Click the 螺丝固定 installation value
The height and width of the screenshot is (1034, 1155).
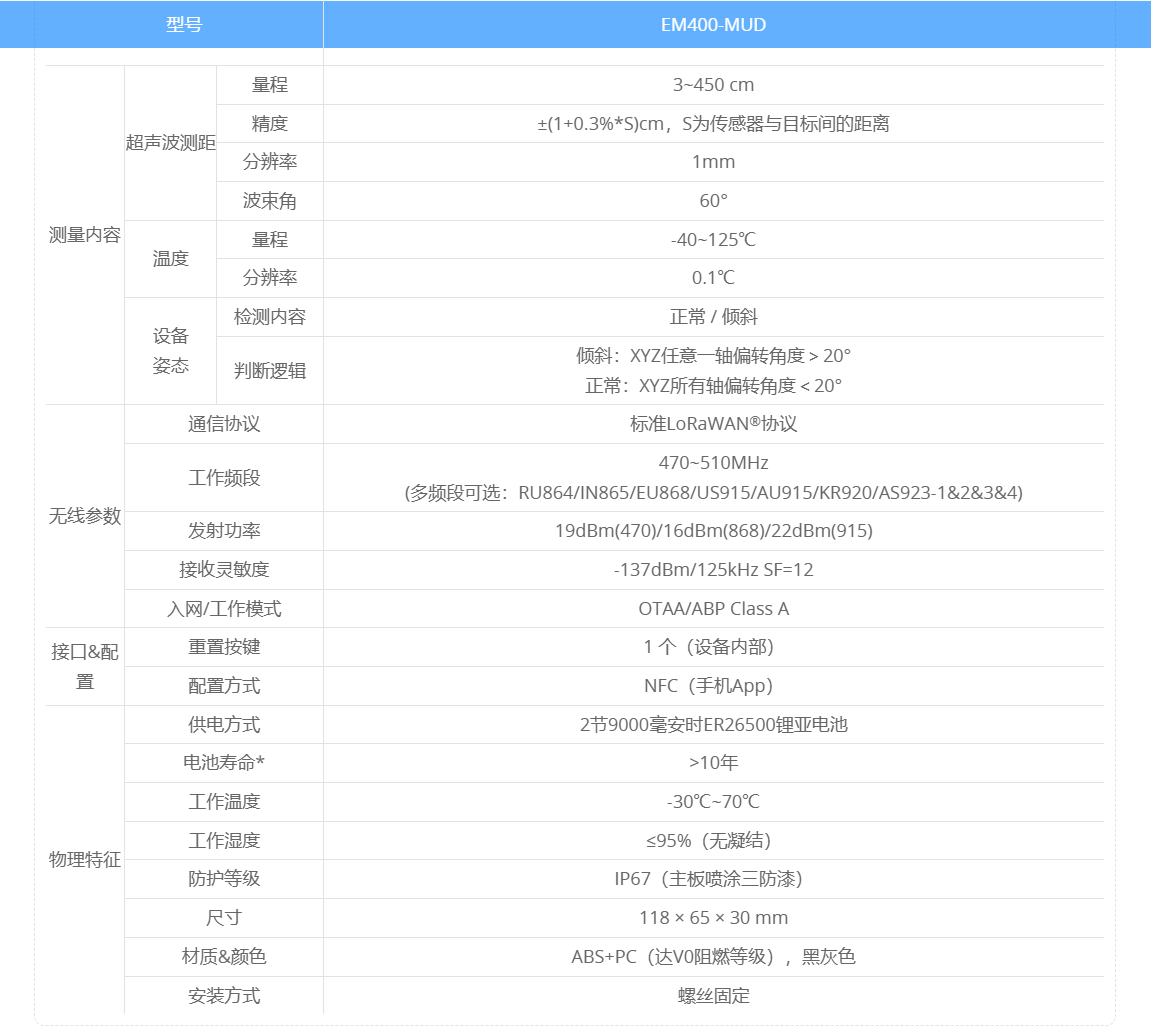point(713,996)
